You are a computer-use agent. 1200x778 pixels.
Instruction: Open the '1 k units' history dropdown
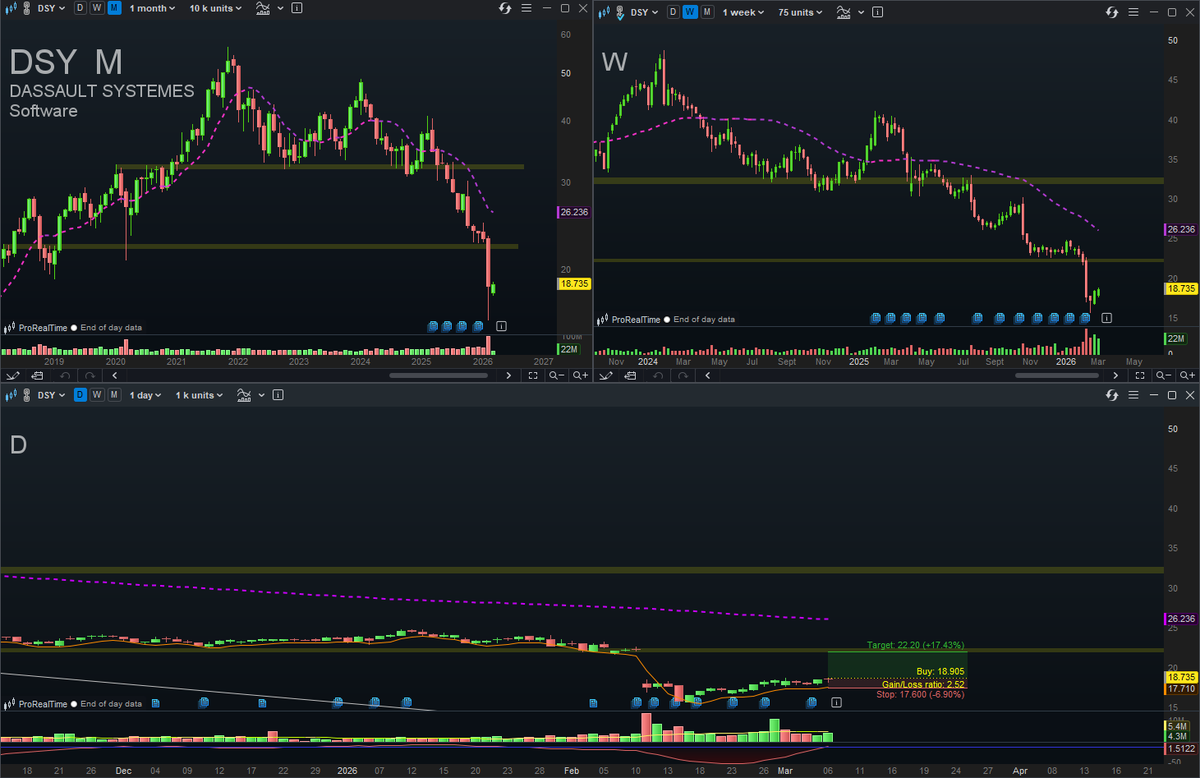[x=197, y=395]
